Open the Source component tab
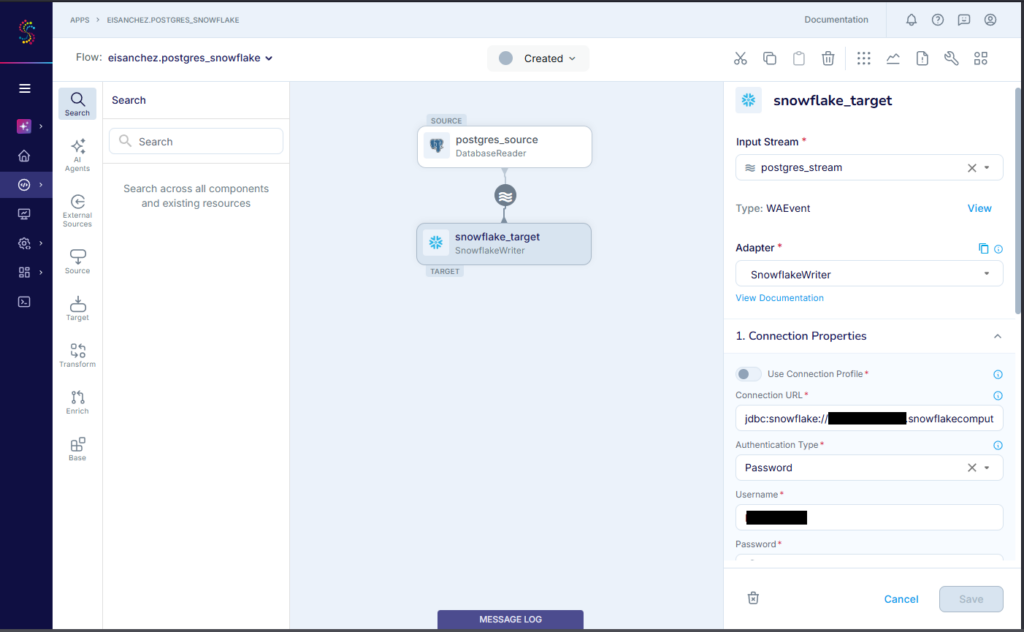Image resolution: width=1024 pixels, height=632 pixels. click(x=77, y=261)
